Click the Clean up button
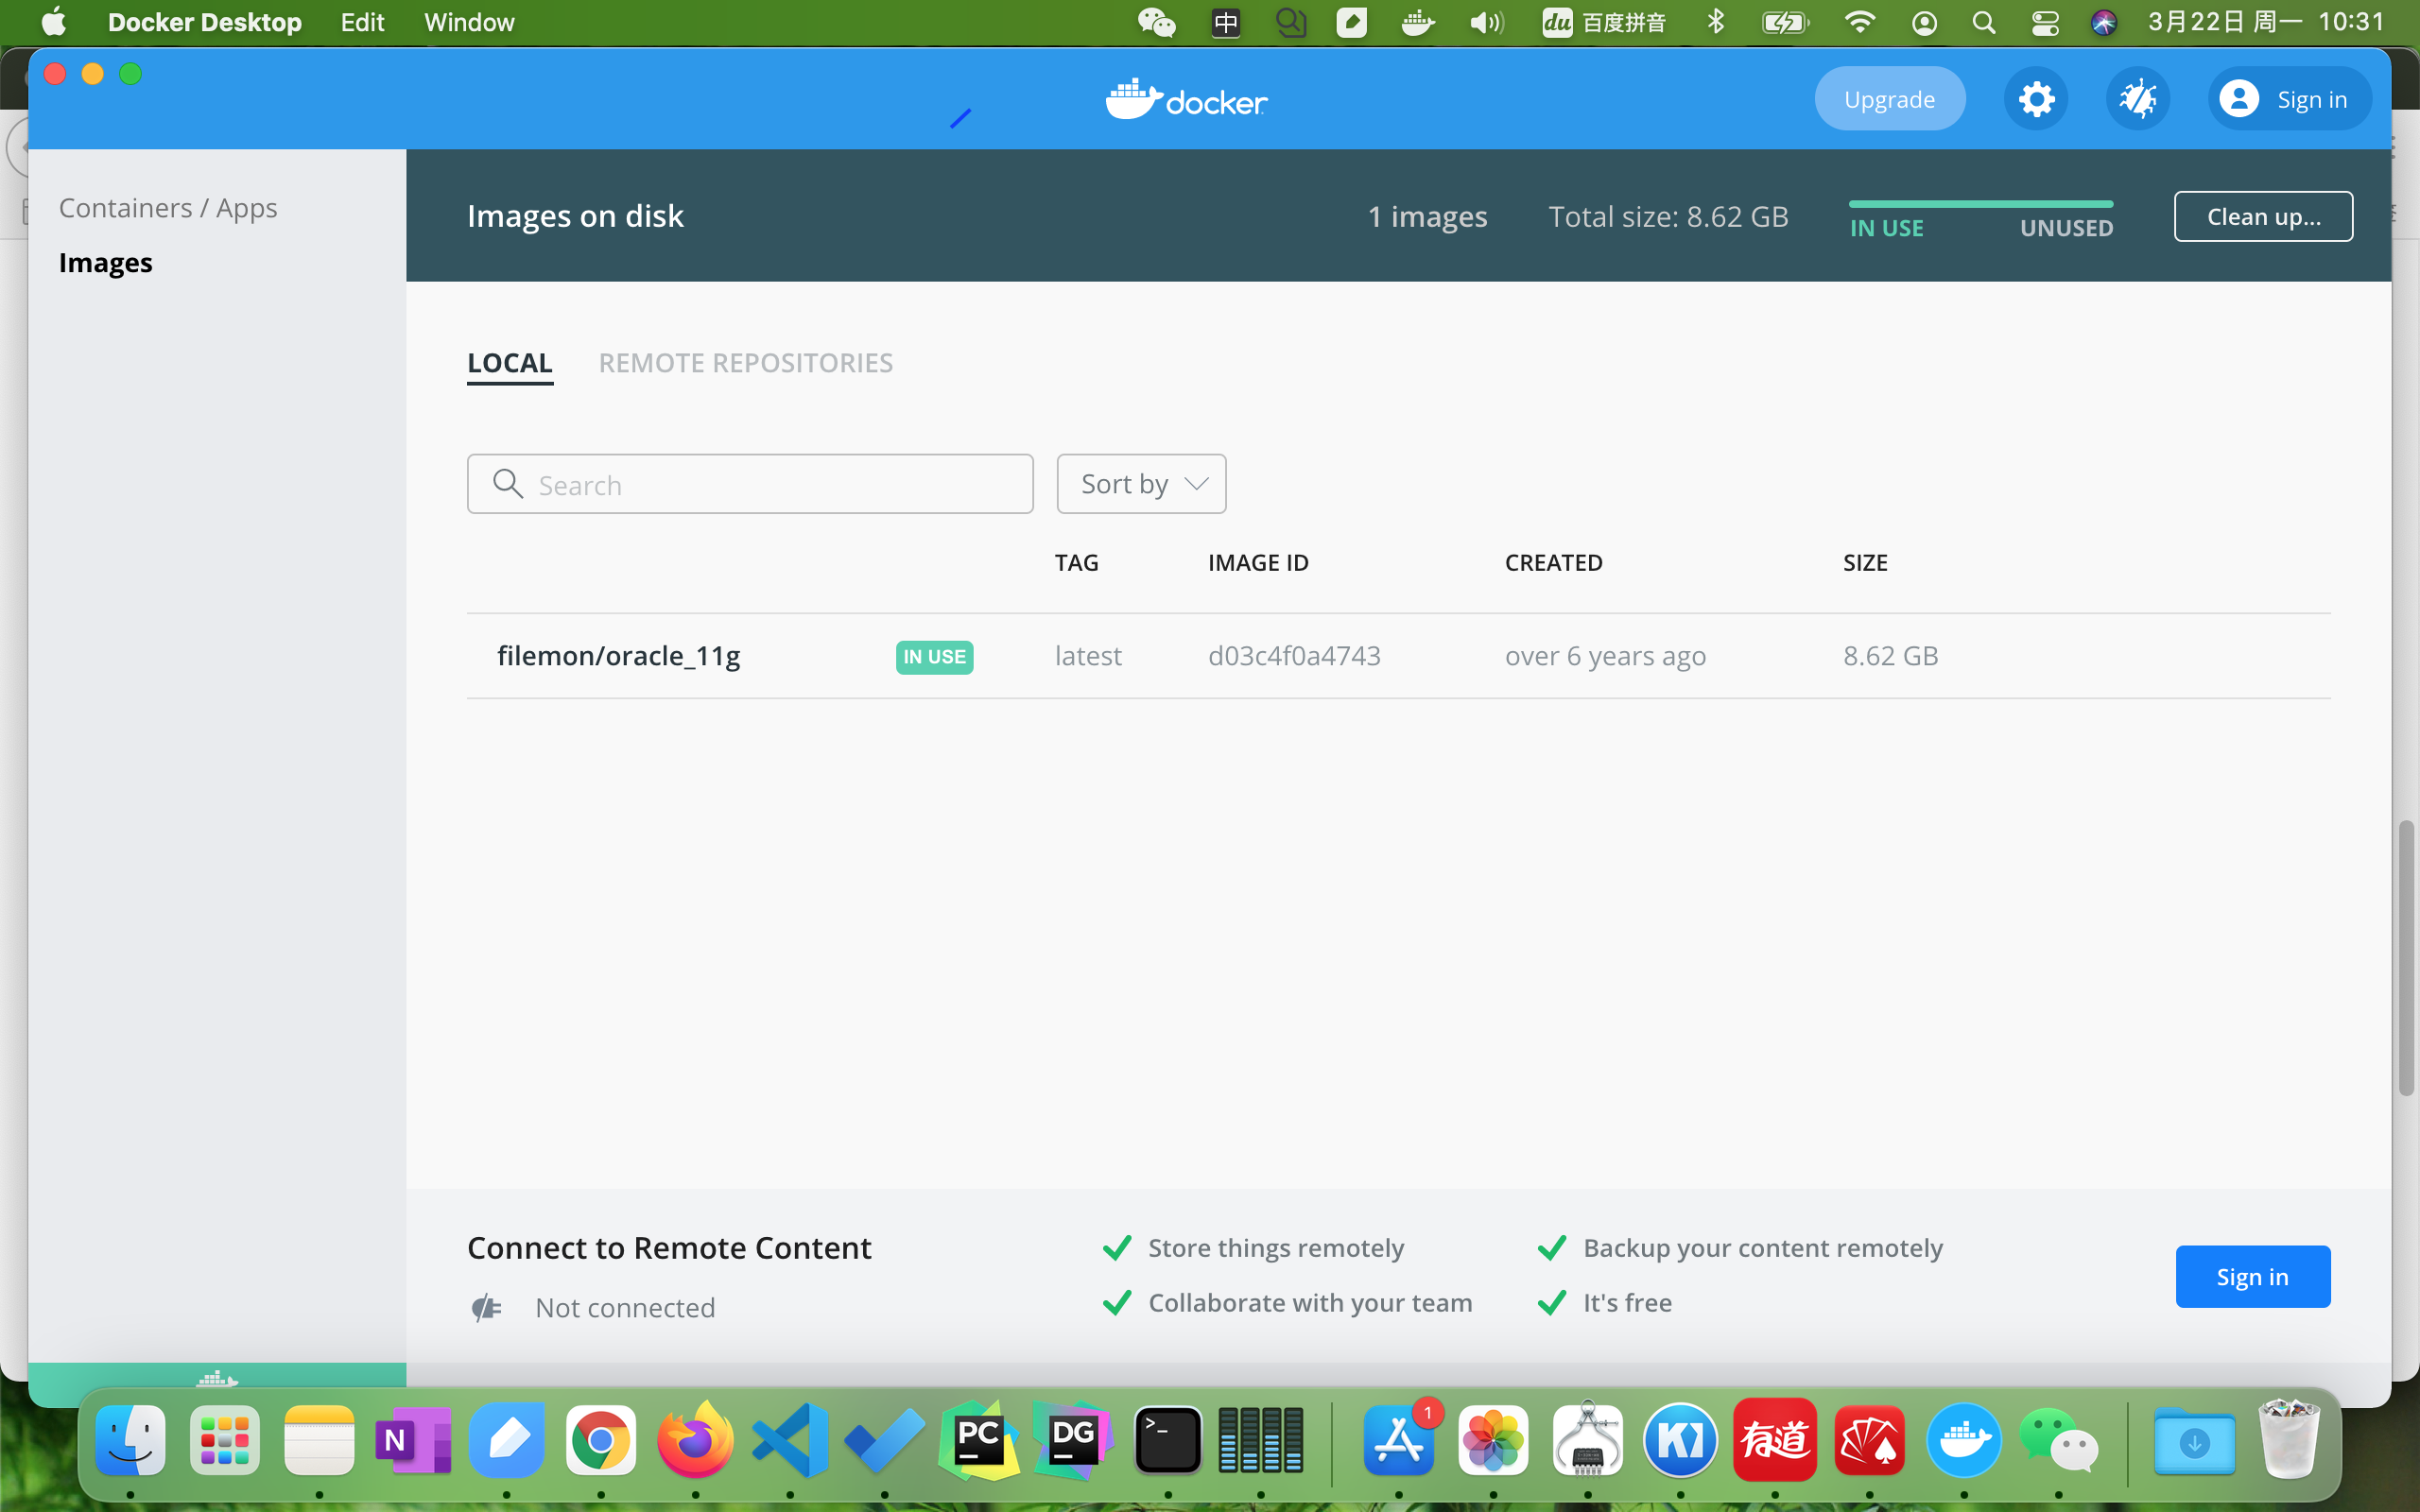Viewport: 2420px width, 1512px height. [x=2263, y=216]
